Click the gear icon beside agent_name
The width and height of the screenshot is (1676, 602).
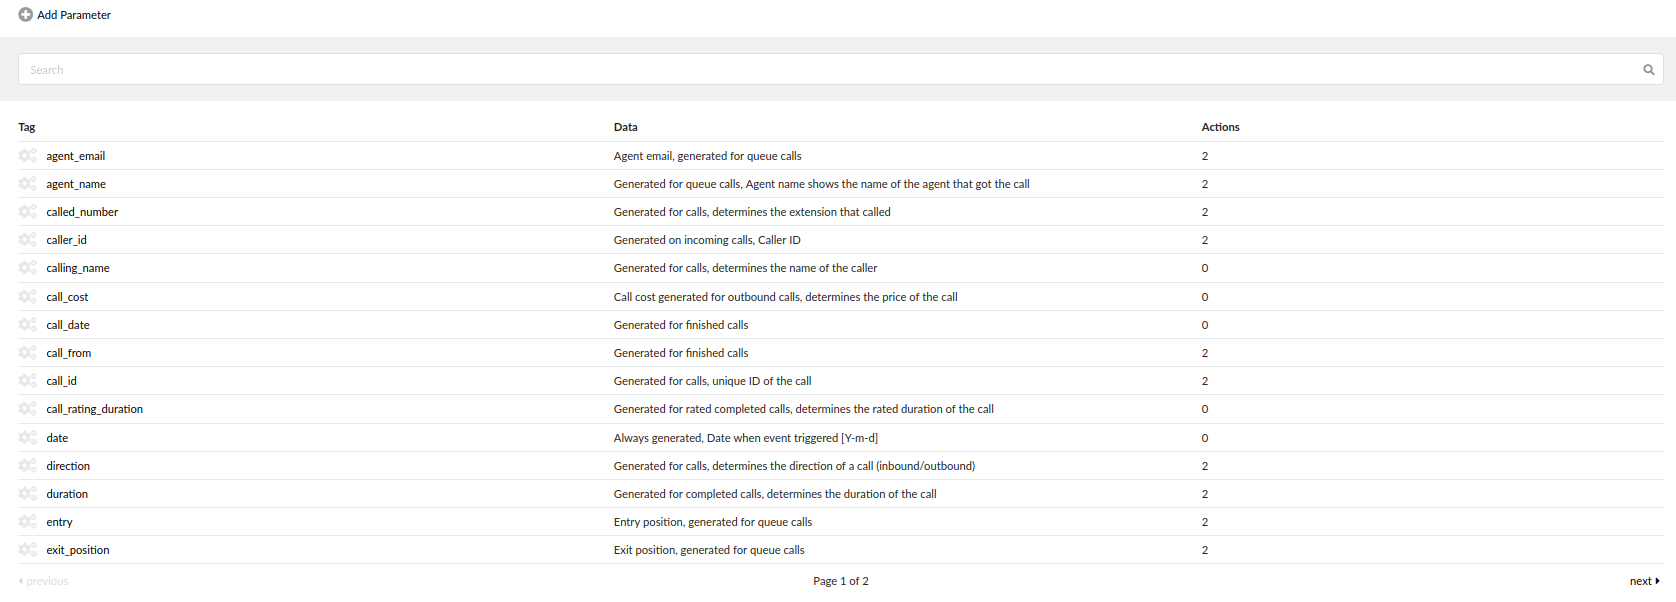[x=27, y=184]
